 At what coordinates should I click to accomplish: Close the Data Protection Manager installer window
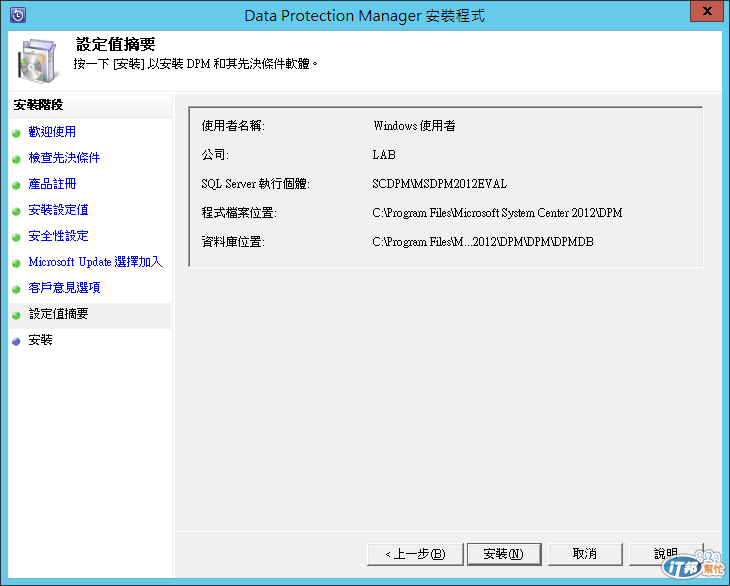(707, 11)
